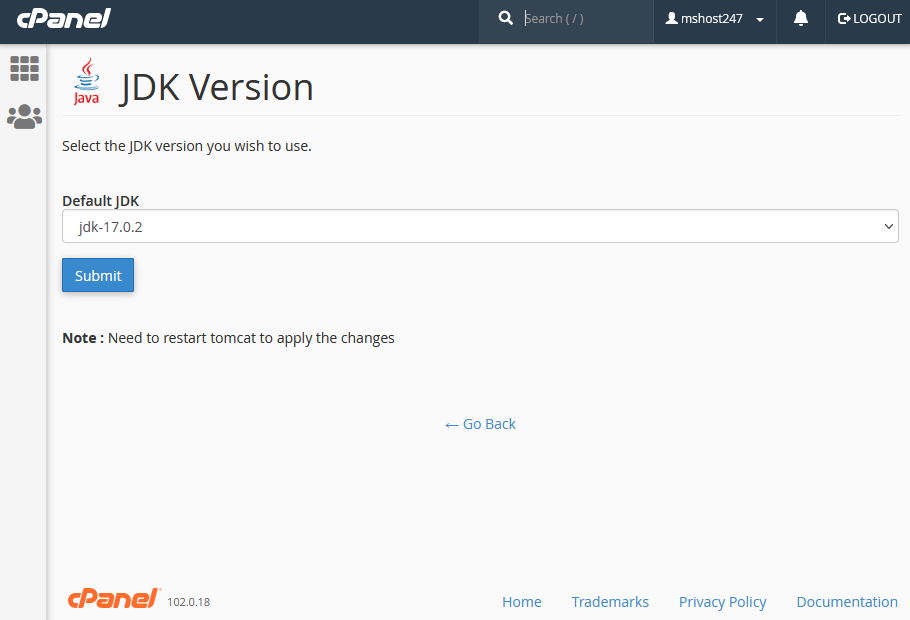Open the Documentation footer link
The height and width of the screenshot is (620, 910).
coord(847,602)
